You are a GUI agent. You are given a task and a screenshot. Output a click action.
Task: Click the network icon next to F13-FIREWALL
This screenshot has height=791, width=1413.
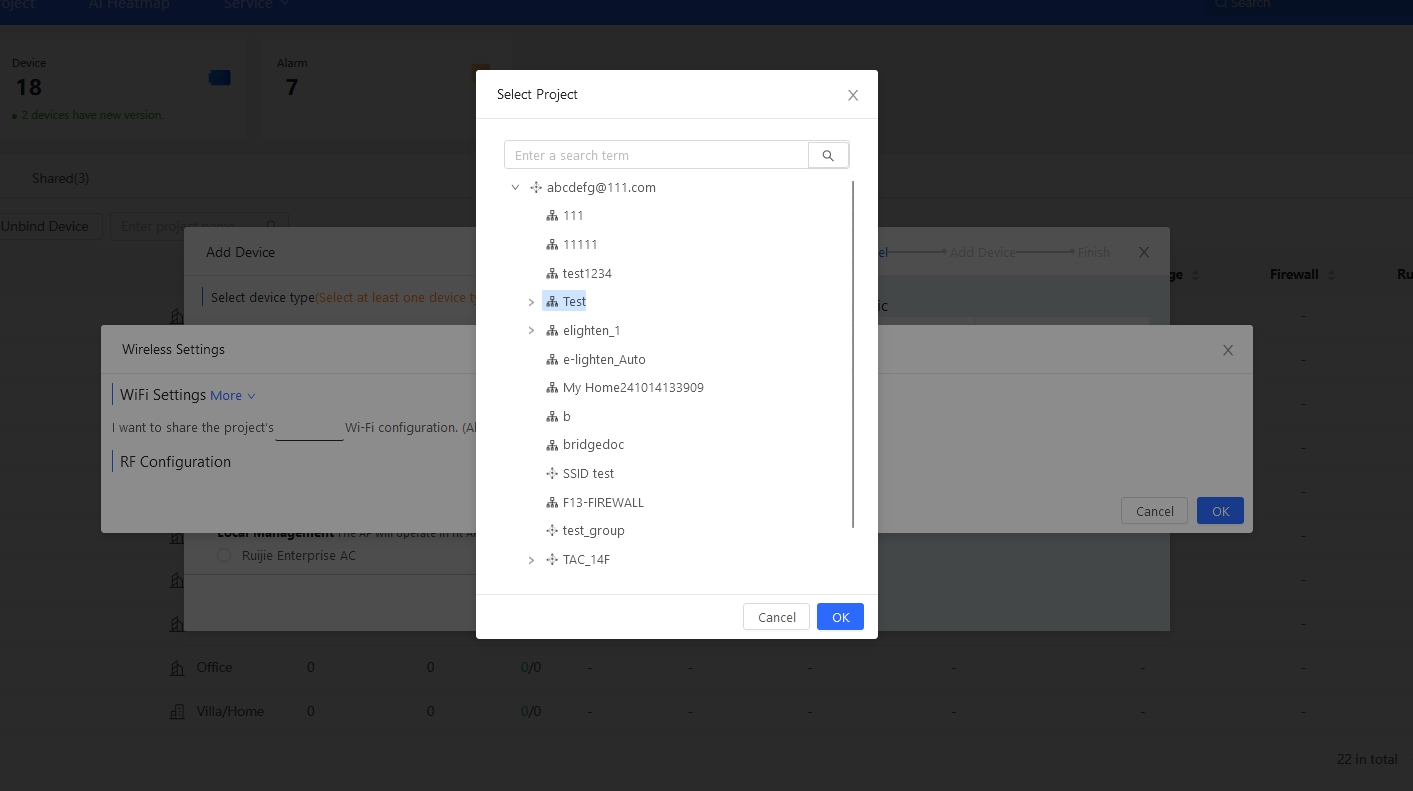tap(552, 503)
